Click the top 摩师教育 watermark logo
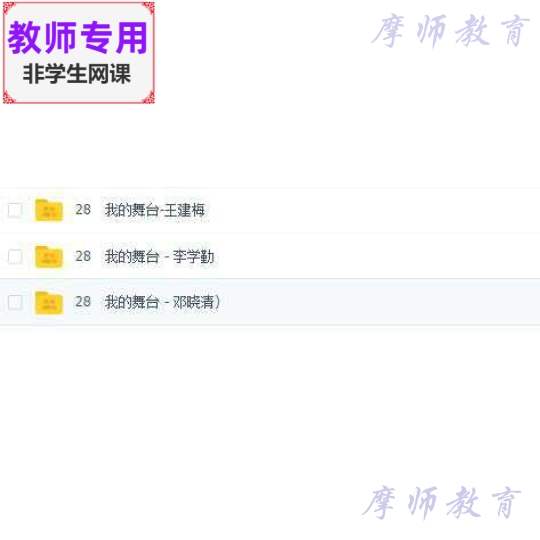This screenshot has height=540, width=540. [x=450, y=31]
